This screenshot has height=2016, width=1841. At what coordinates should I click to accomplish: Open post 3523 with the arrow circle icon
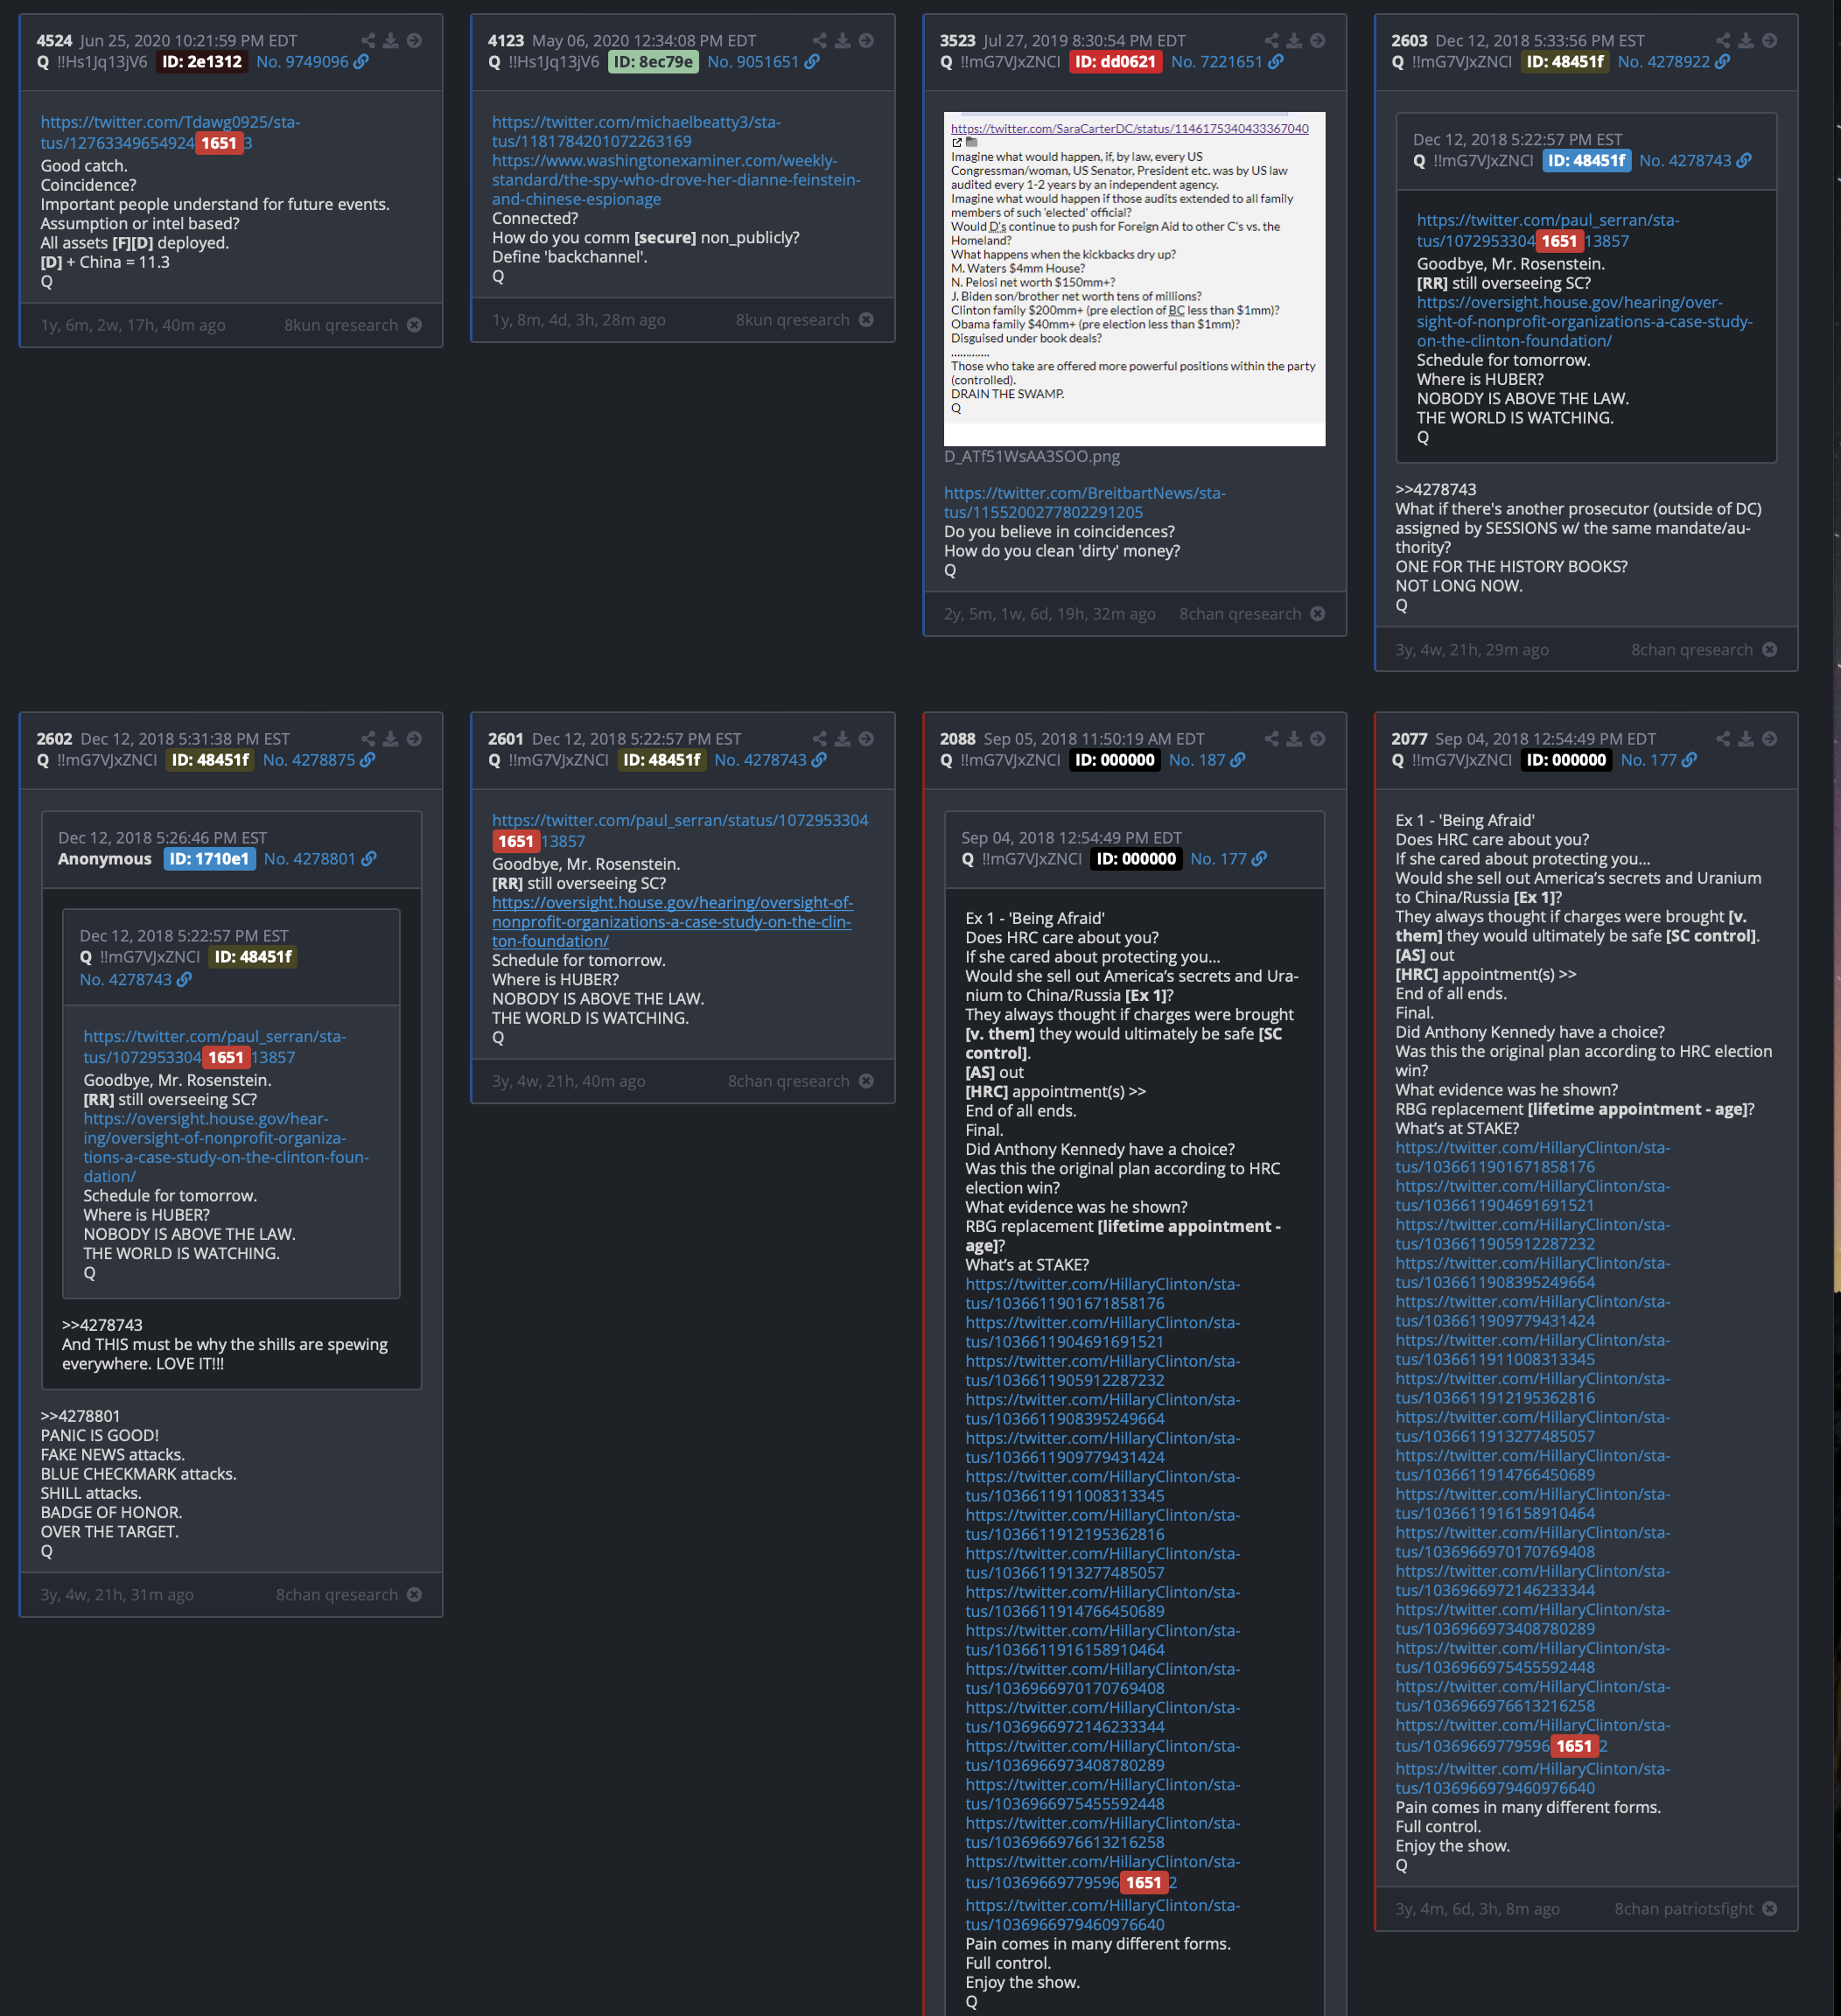tap(1318, 41)
